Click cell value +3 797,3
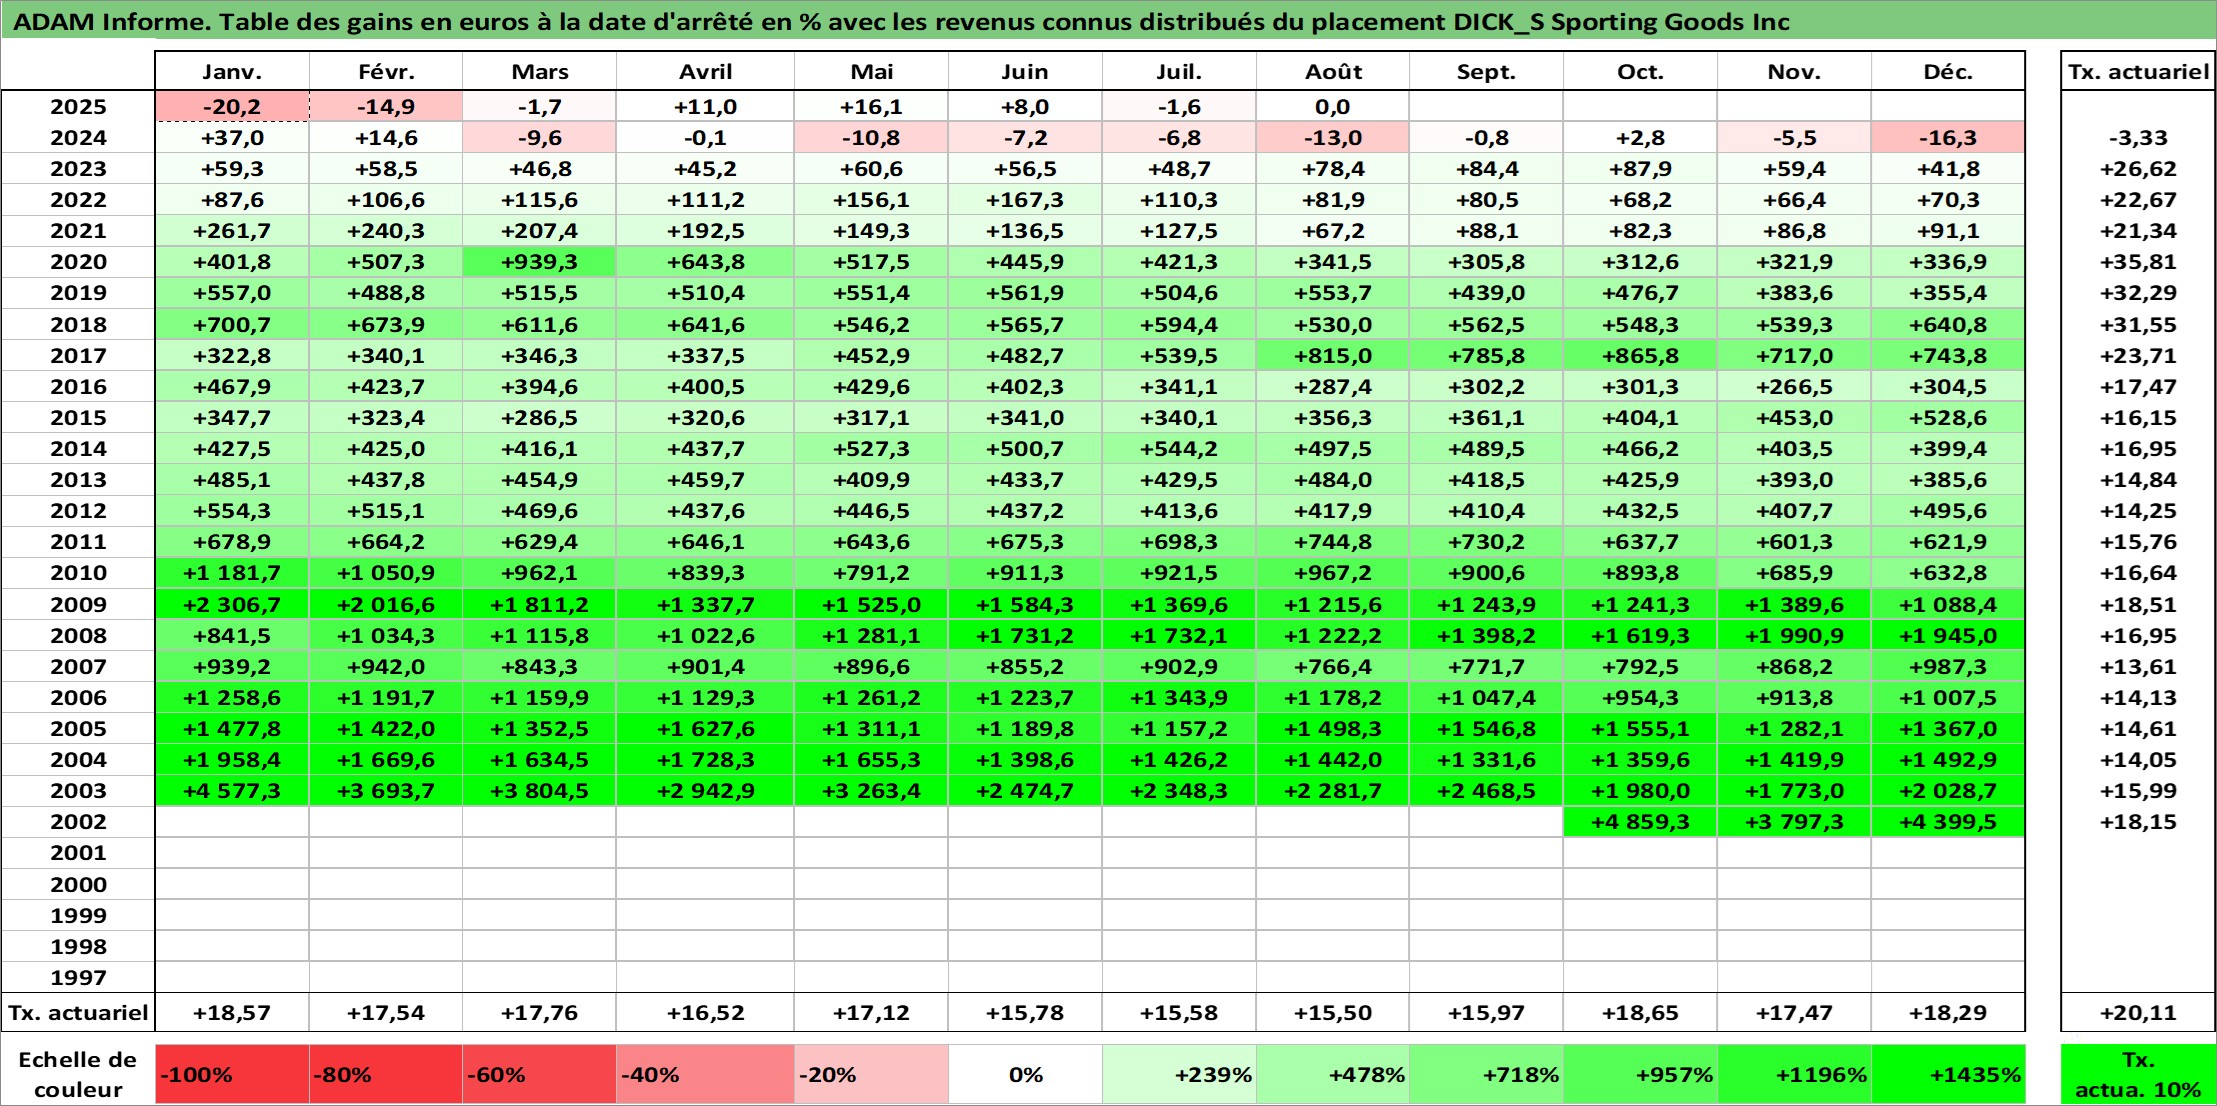This screenshot has height=1106, width=2217. pyautogui.click(x=1794, y=822)
